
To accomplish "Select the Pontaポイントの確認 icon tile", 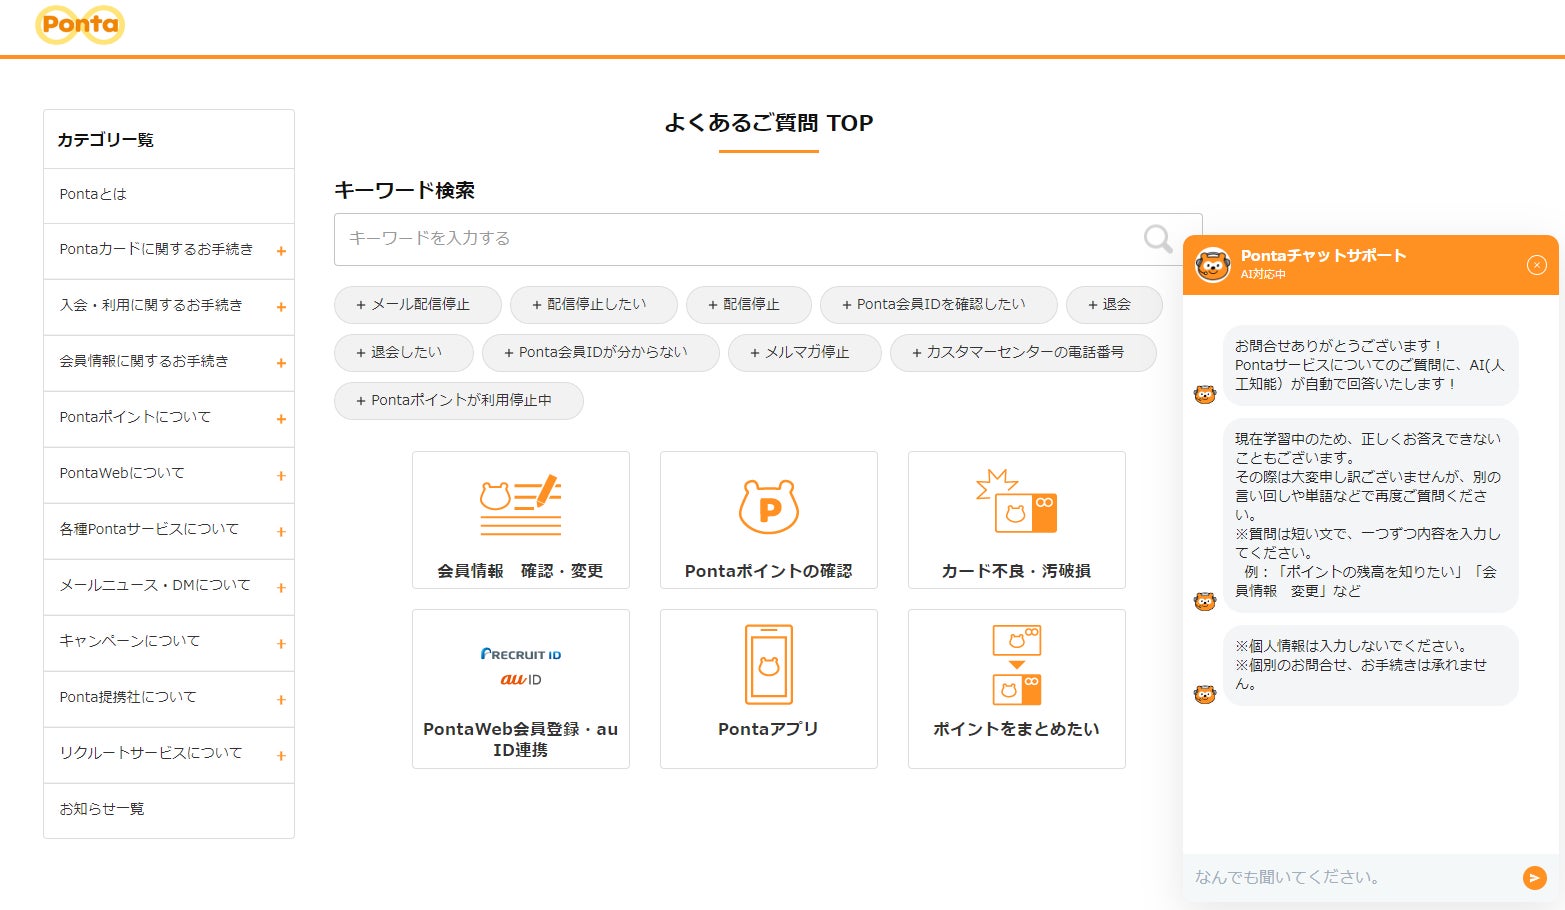I will click(x=768, y=520).
